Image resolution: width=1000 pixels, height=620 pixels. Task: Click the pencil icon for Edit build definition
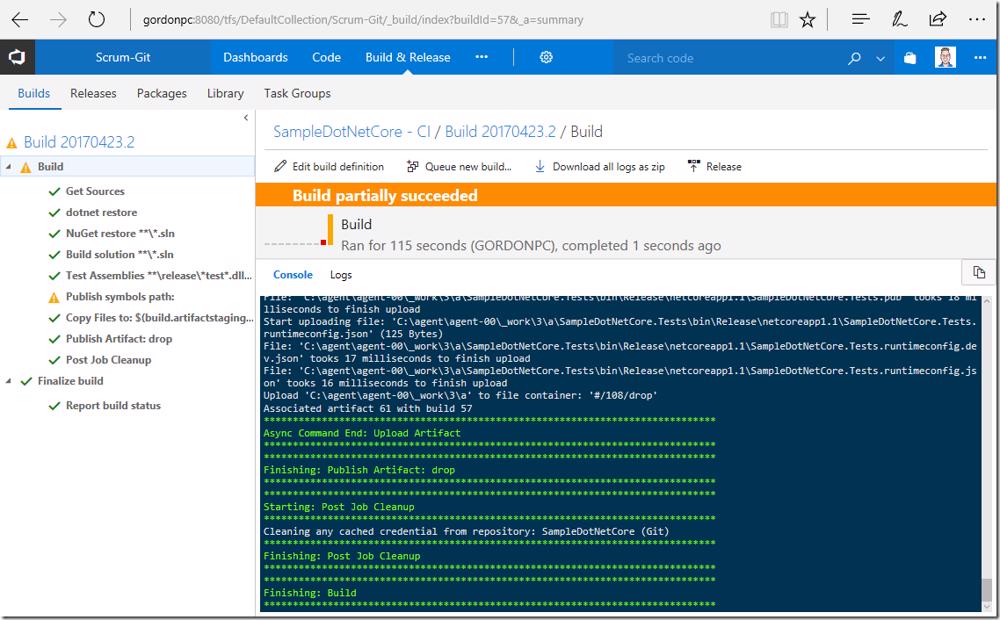click(x=280, y=166)
